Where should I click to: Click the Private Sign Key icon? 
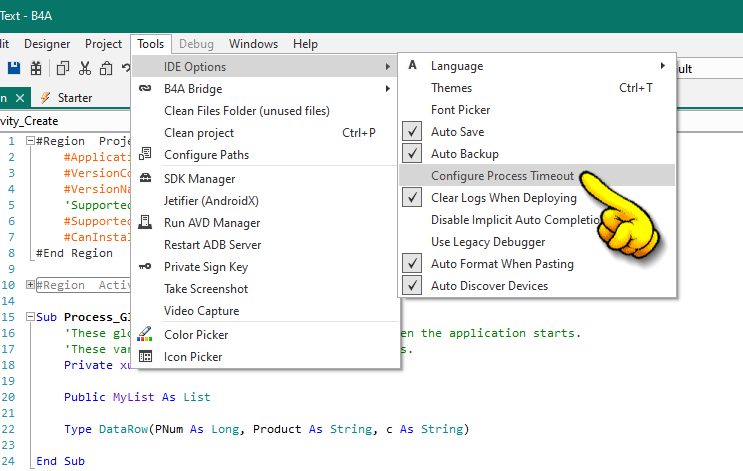pos(145,267)
